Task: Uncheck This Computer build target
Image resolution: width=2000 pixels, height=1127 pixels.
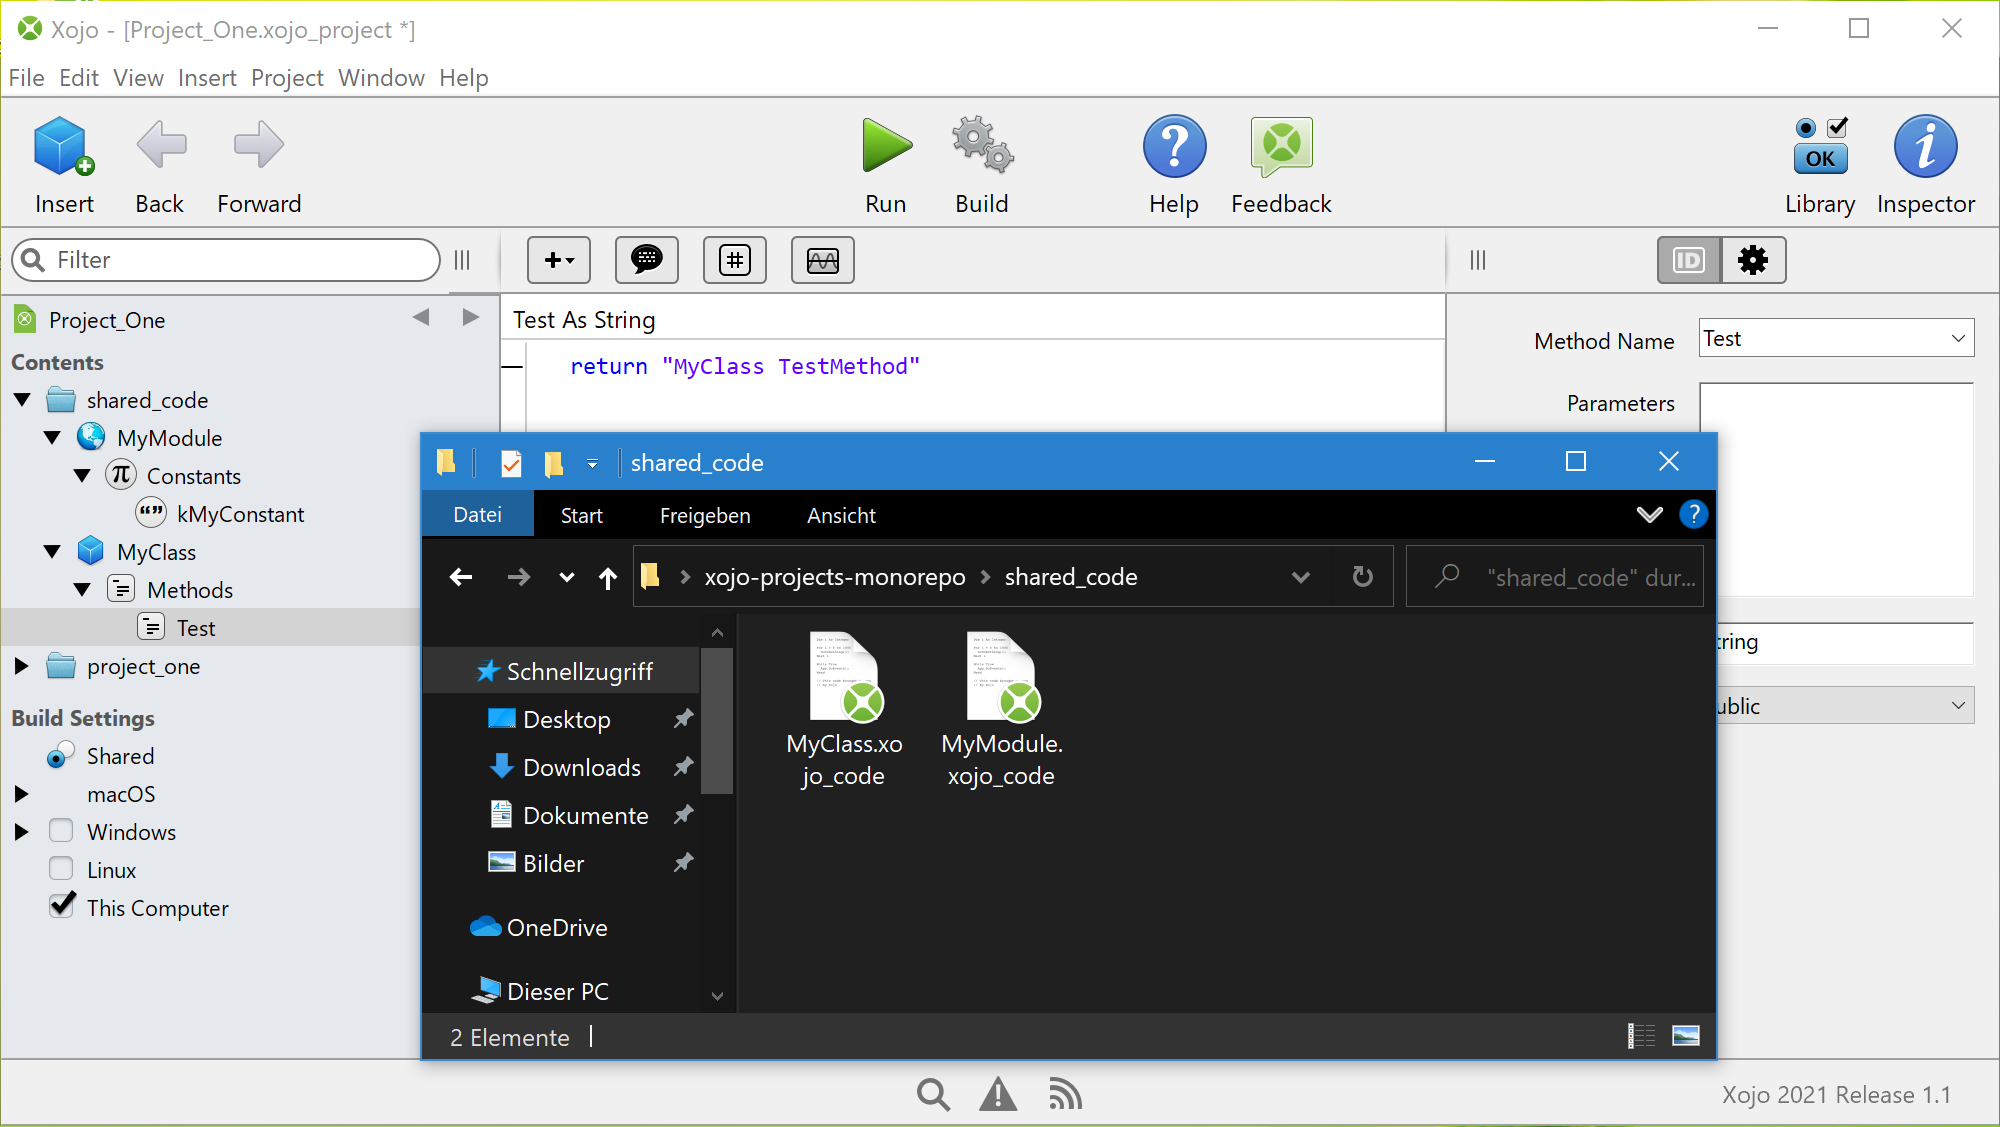Action: tap(61, 906)
